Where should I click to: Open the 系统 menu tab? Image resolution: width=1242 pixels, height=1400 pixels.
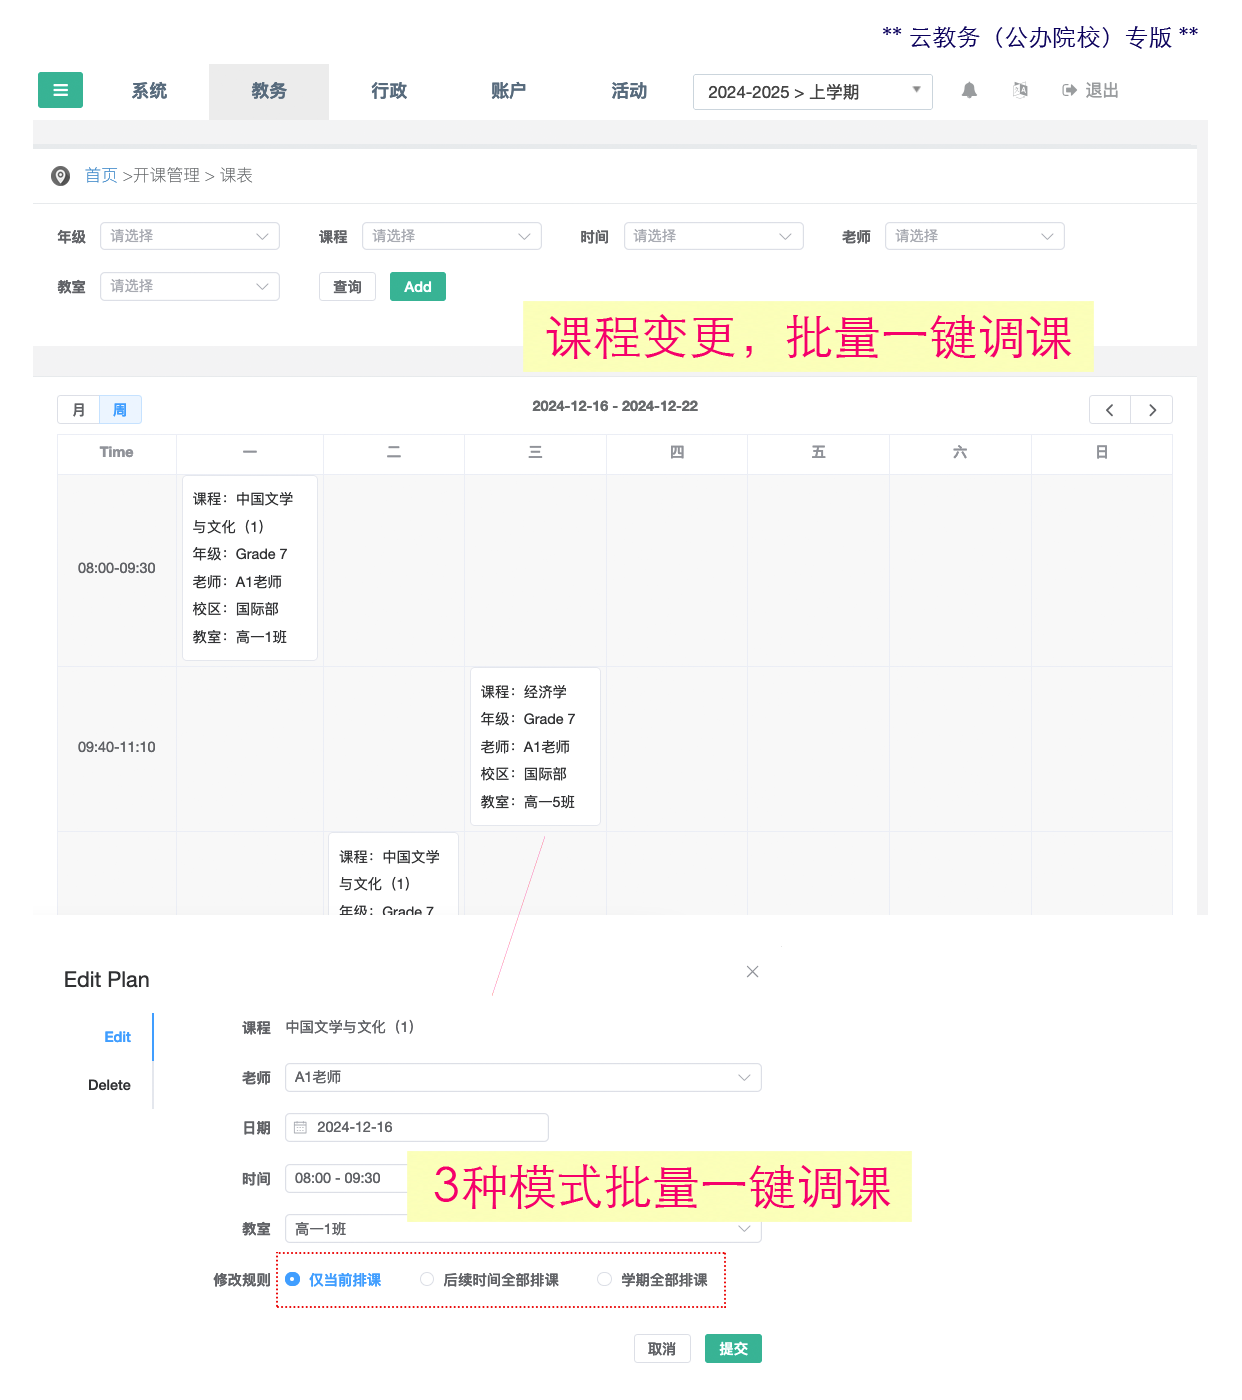pos(149,91)
